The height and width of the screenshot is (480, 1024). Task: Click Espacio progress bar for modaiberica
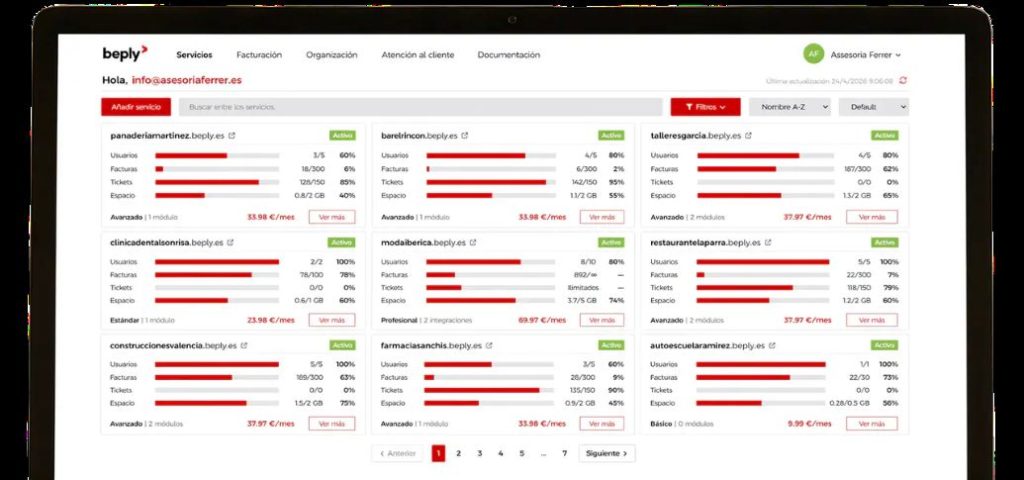[x=490, y=300]
